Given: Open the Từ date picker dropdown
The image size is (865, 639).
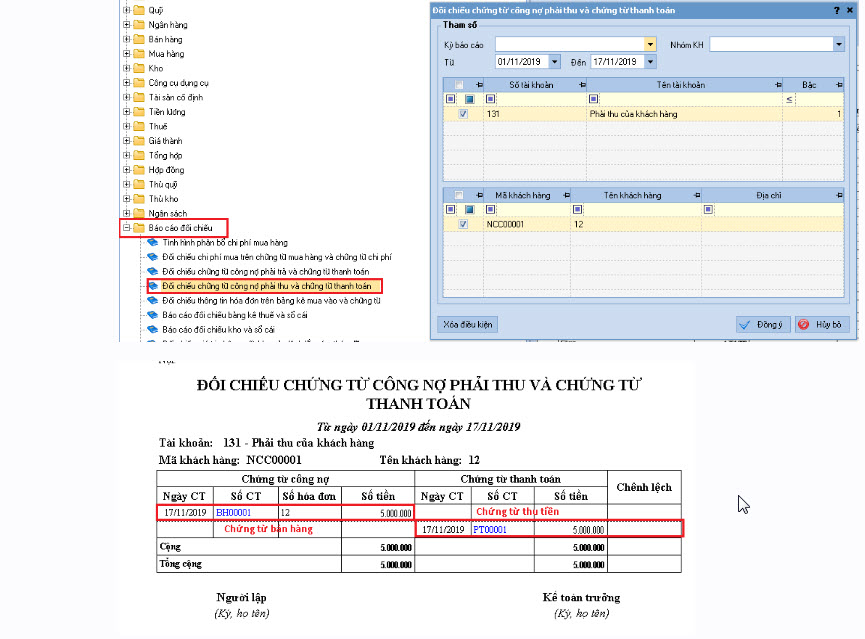Looking at the screenshot, I should pyautogui.click(x=555, y=62).
